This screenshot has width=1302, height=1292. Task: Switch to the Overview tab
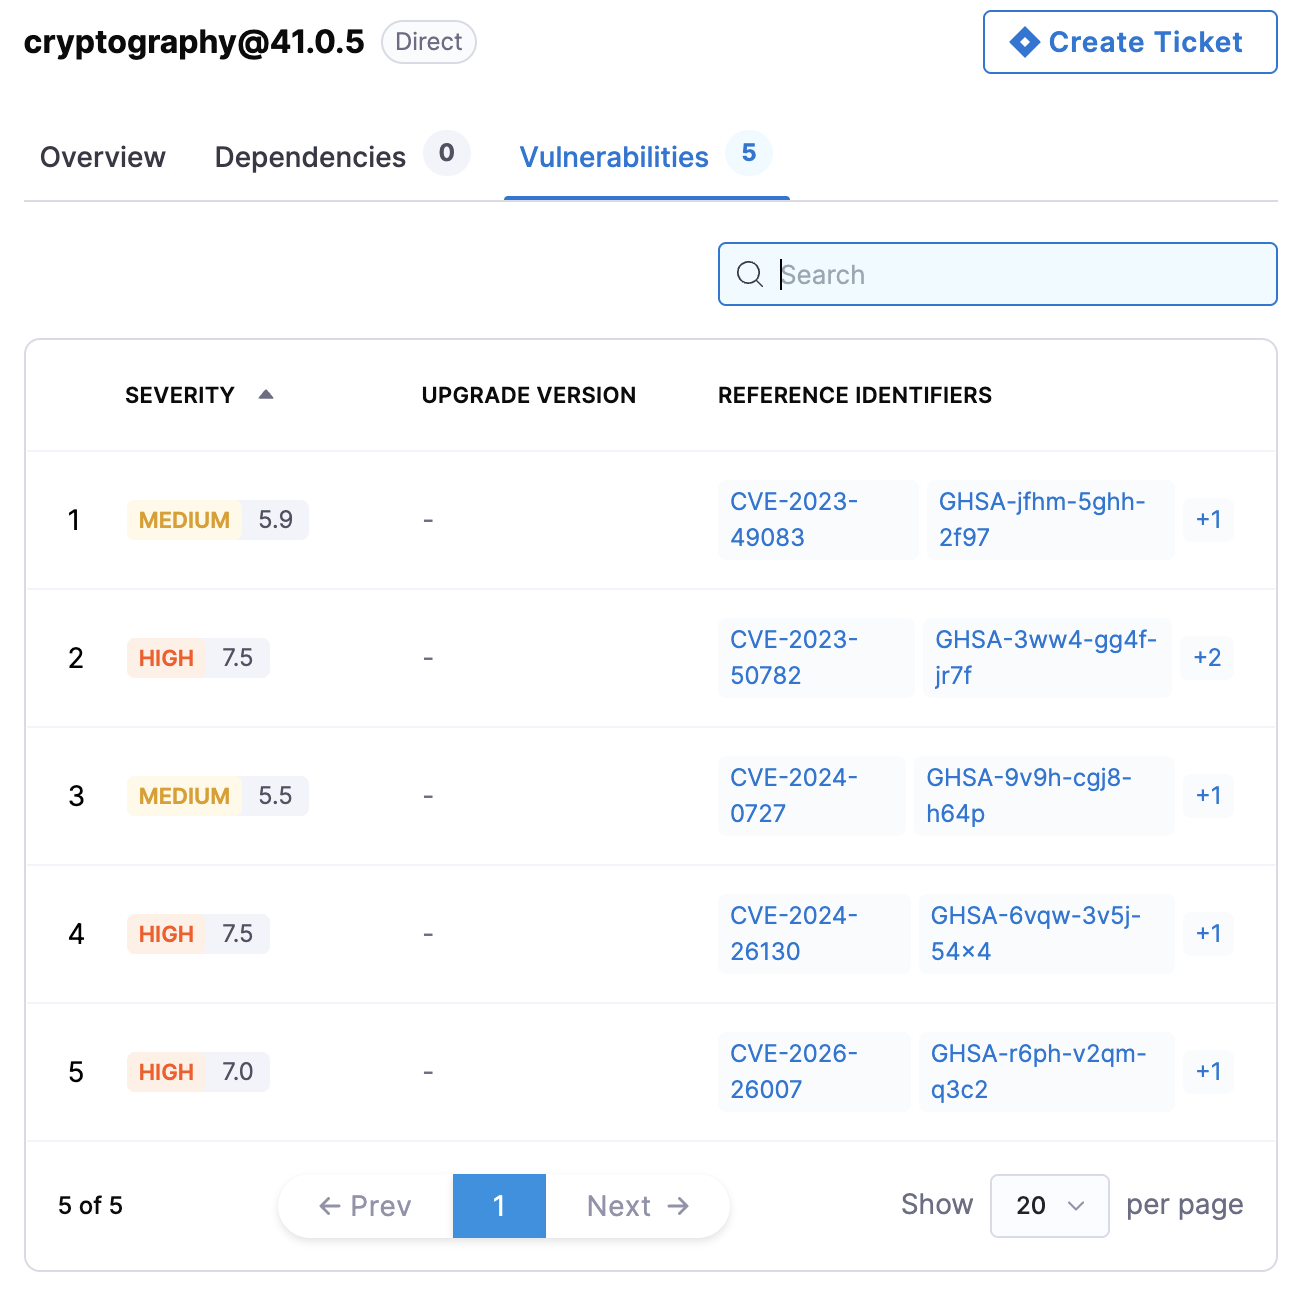102,157
